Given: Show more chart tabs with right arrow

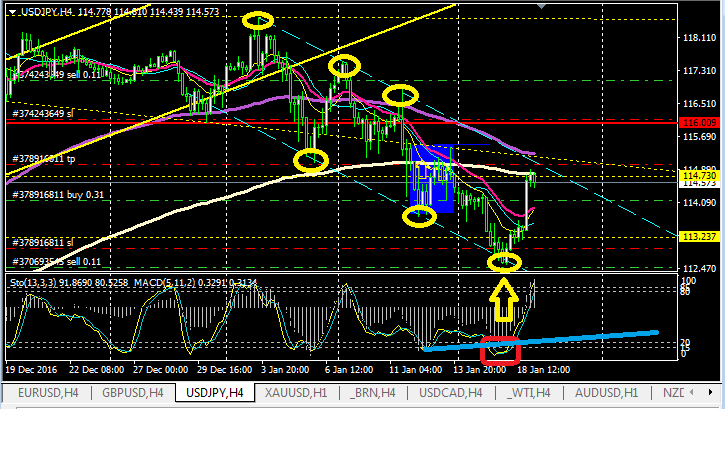Looking at the screenshot, I should click(x=711, y=392).
